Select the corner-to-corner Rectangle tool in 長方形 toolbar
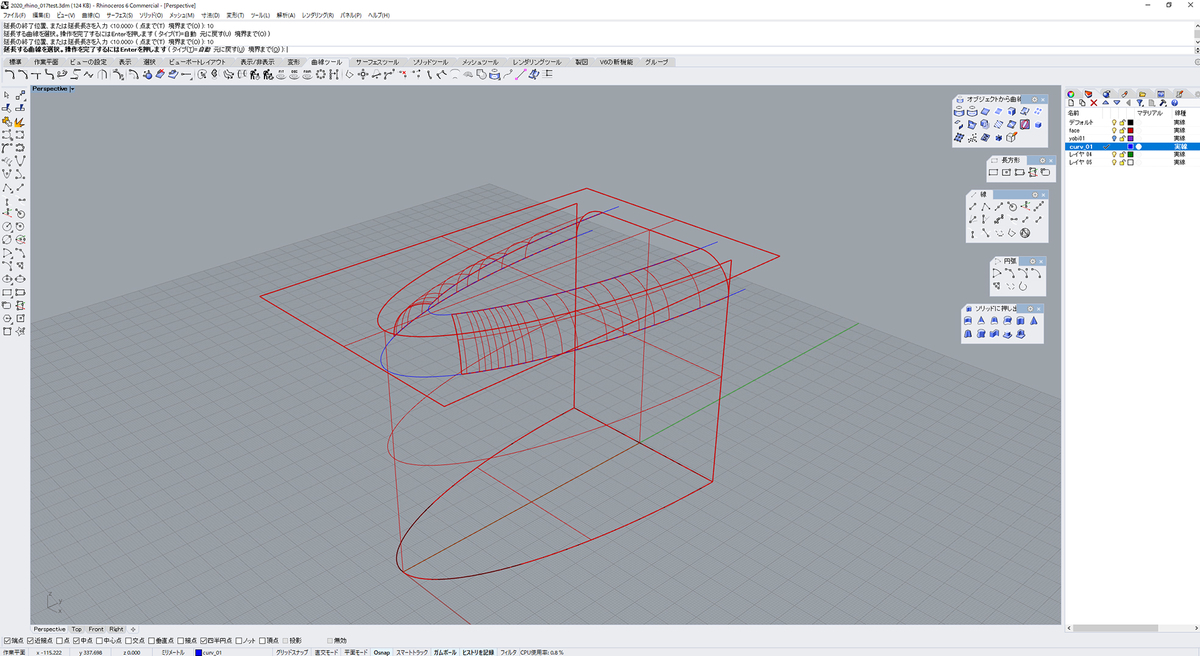Screen dimensions: 1200x656 coord(993,172)
